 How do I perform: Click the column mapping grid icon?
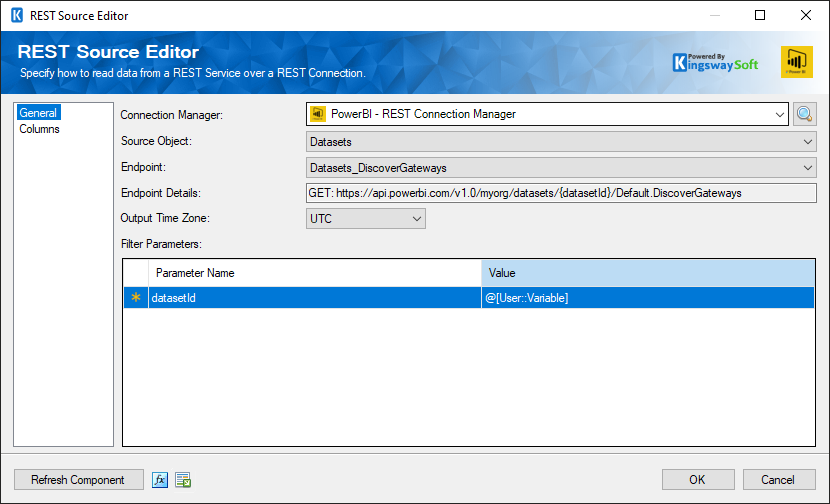[x=183, y=480]
